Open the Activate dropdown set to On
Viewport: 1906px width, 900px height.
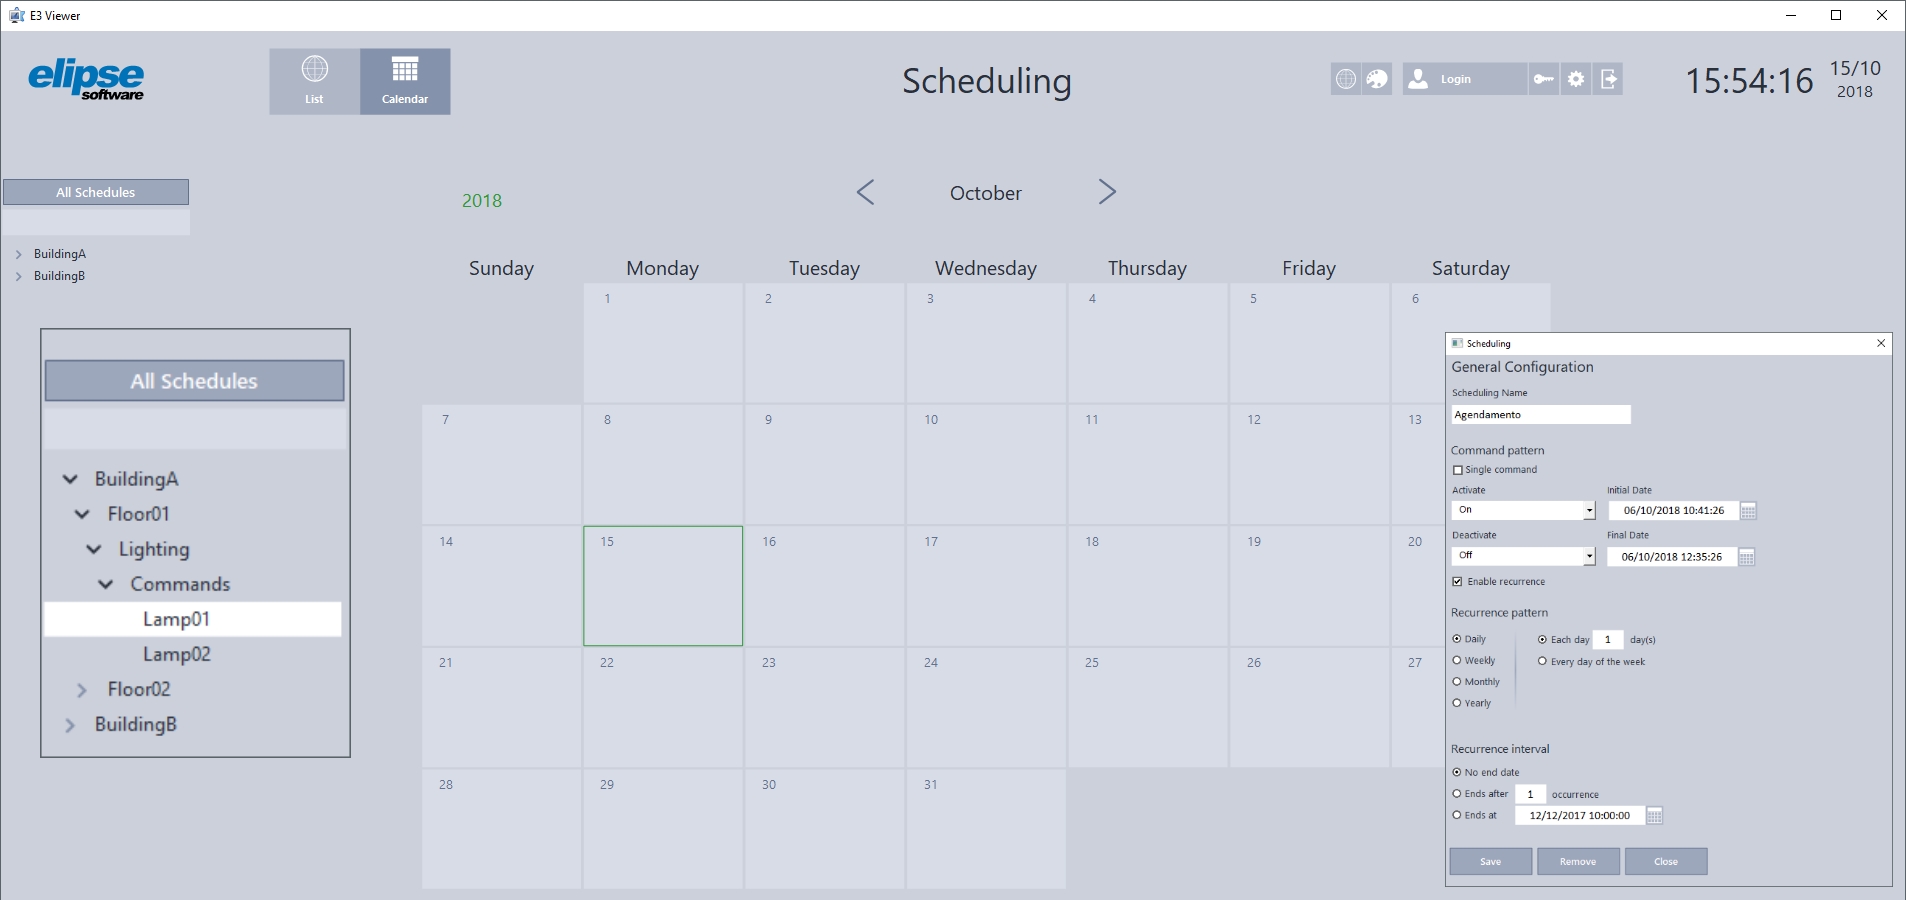pyautogui.click(x=1523, y=510)
